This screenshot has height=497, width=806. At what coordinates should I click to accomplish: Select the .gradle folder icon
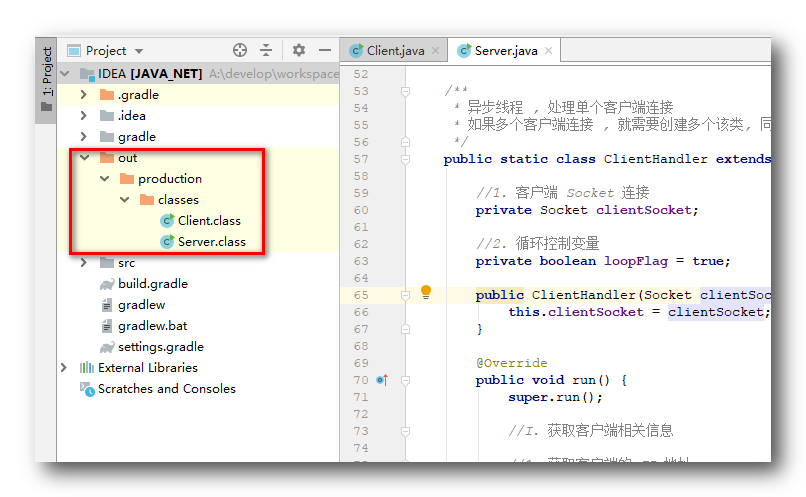[x=107, y=95]
